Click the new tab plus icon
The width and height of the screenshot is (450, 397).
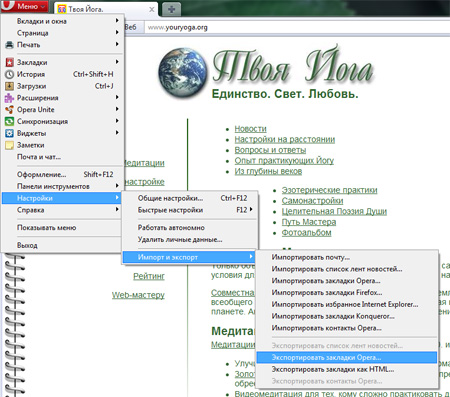pos(171,9)
